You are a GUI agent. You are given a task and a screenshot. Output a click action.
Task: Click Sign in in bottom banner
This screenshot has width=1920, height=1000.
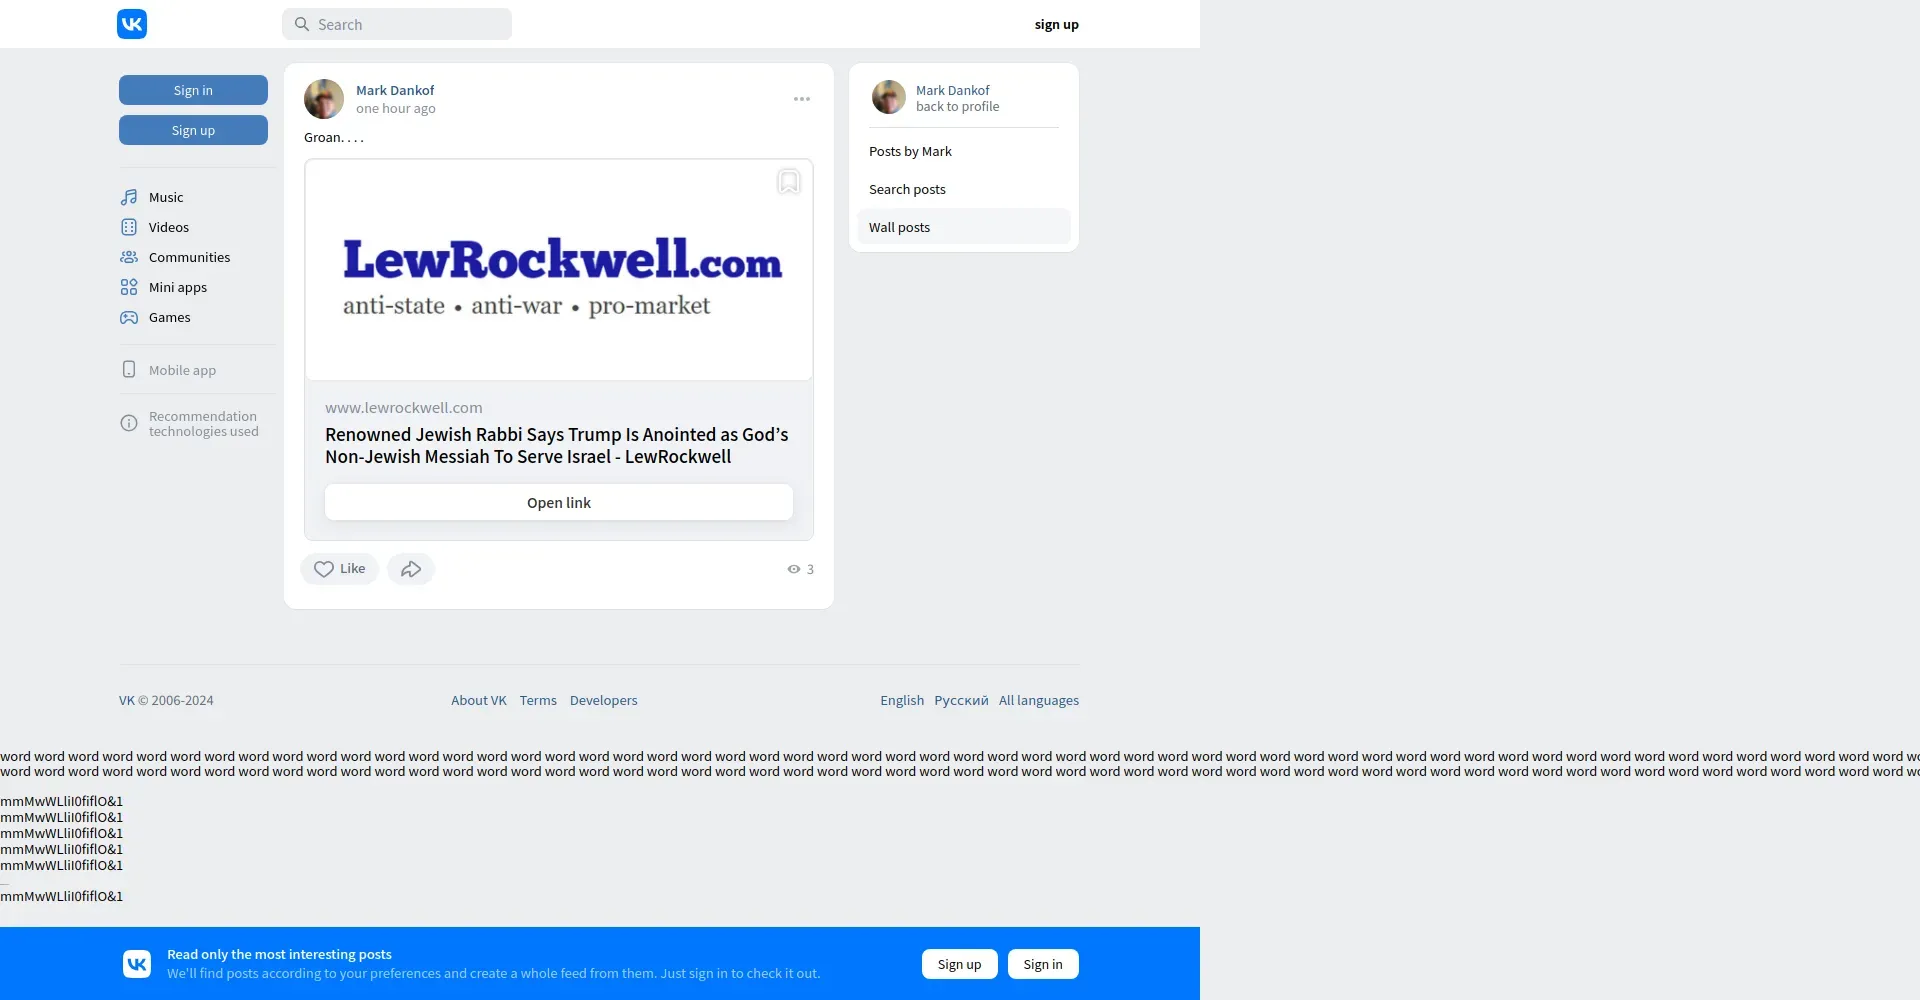[x=1043, y=964]
